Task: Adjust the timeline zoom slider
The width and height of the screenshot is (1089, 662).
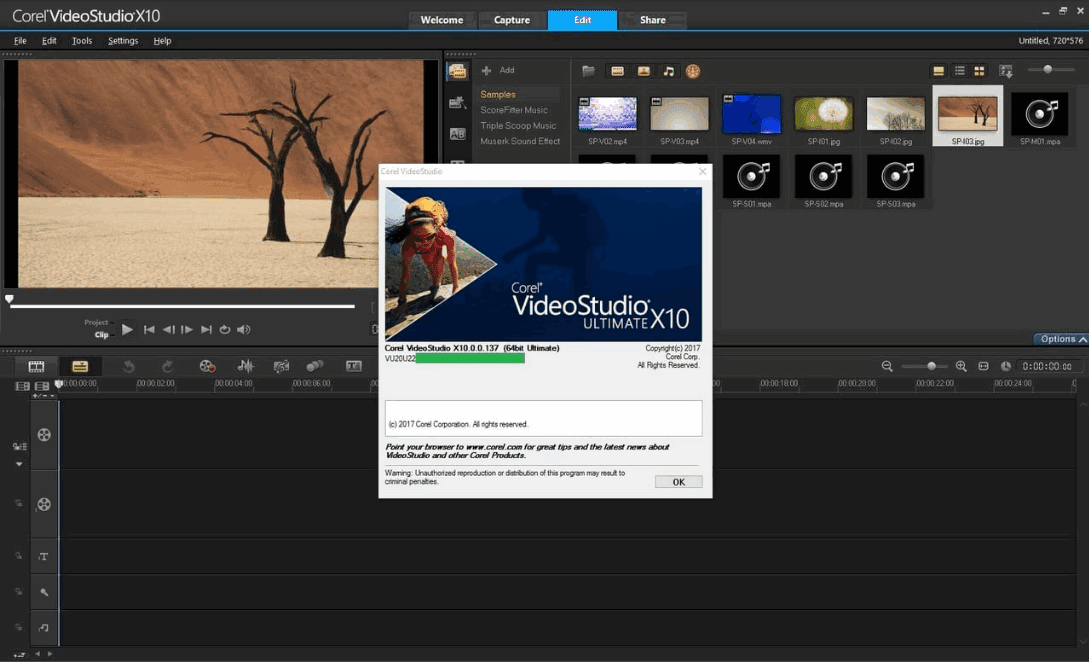Action: [924, 366]
